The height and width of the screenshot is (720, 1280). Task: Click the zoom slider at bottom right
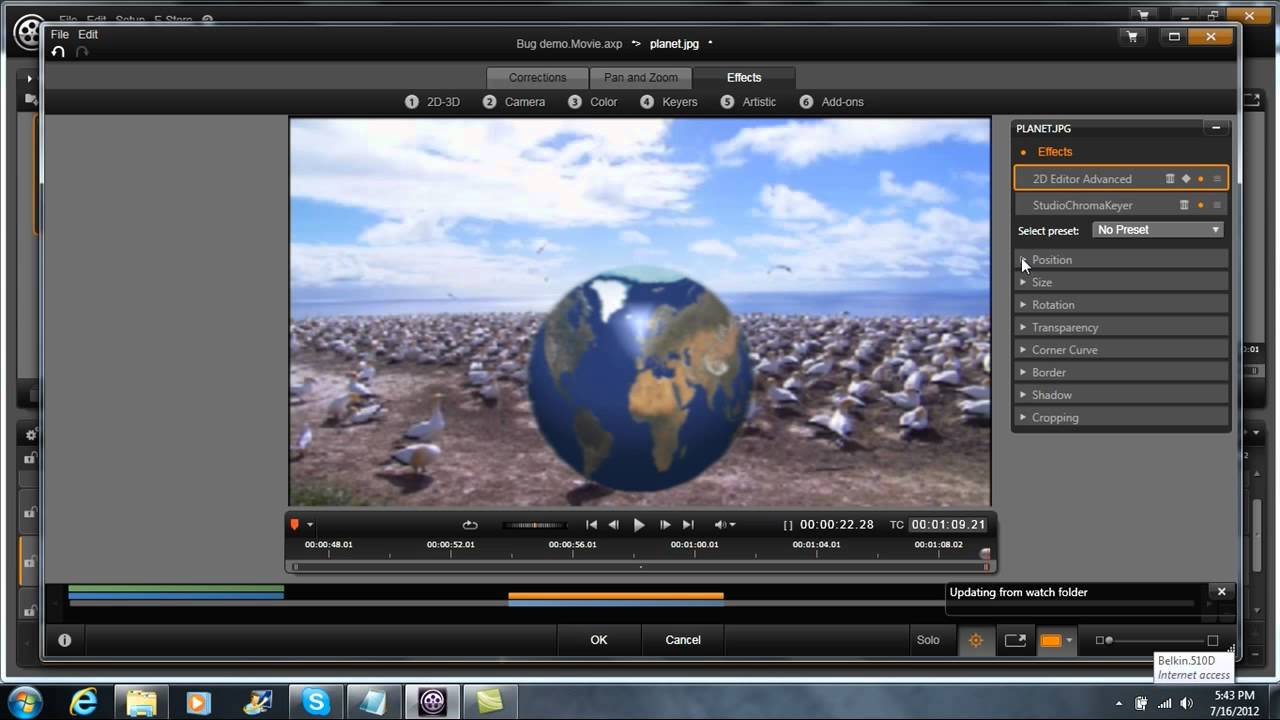(x=1157, y=640)
